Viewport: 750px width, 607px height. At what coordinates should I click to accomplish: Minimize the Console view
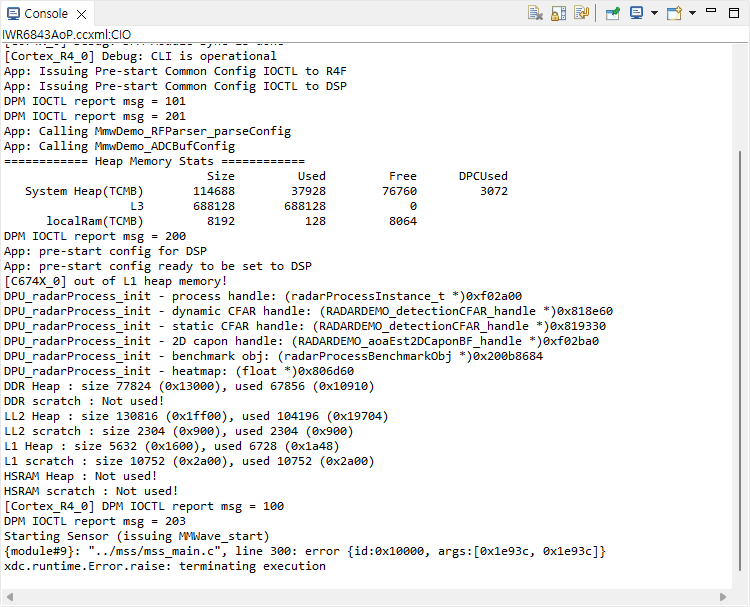click(711, 11)
